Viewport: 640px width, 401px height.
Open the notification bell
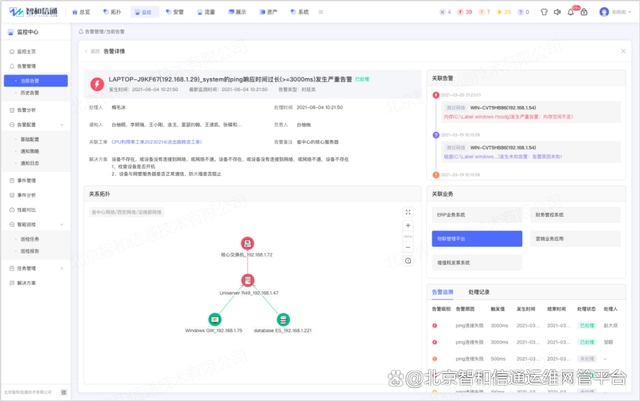coord(571,12)
